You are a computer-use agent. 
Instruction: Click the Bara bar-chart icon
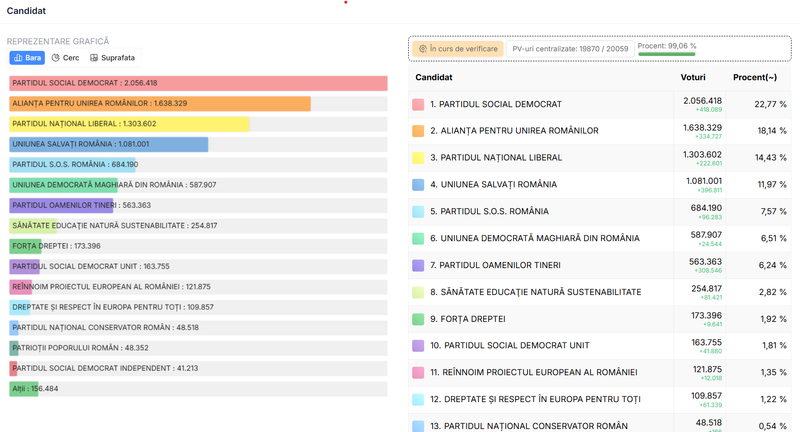pyautogui.click(x=18, y=58)
